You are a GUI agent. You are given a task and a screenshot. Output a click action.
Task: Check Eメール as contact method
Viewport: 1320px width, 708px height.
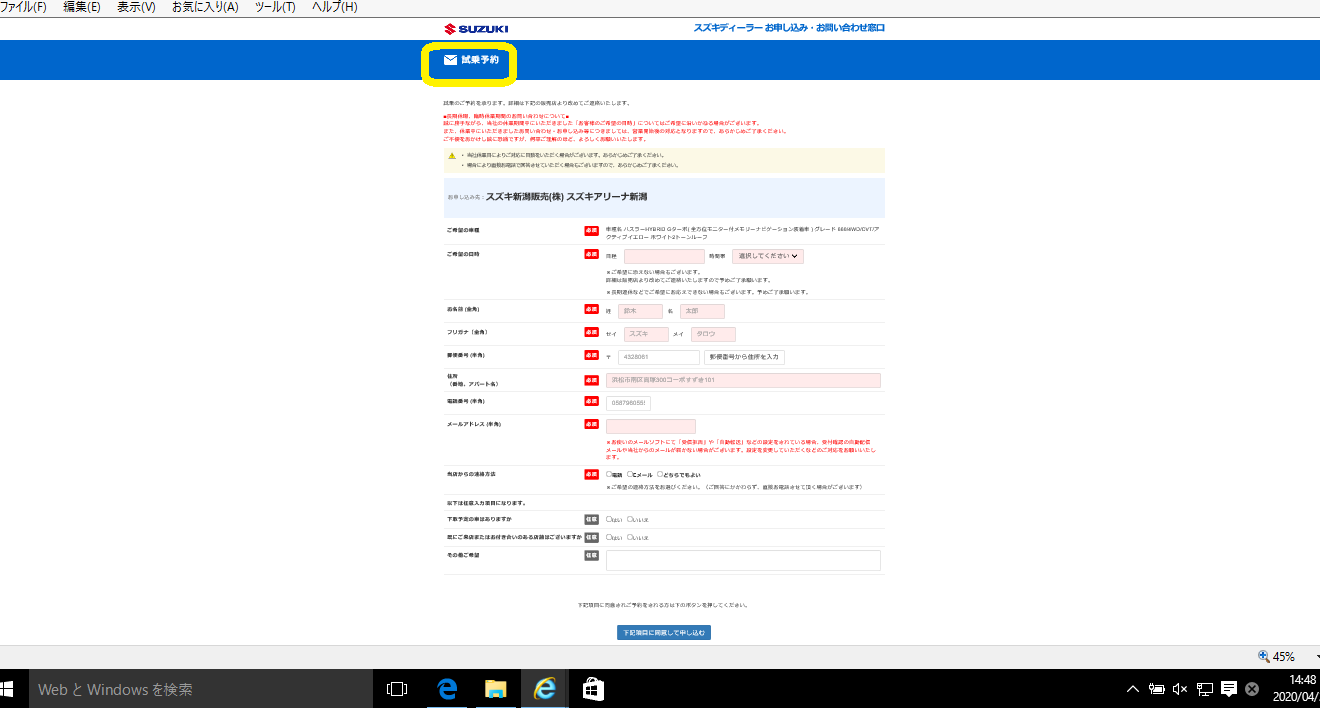630,474
